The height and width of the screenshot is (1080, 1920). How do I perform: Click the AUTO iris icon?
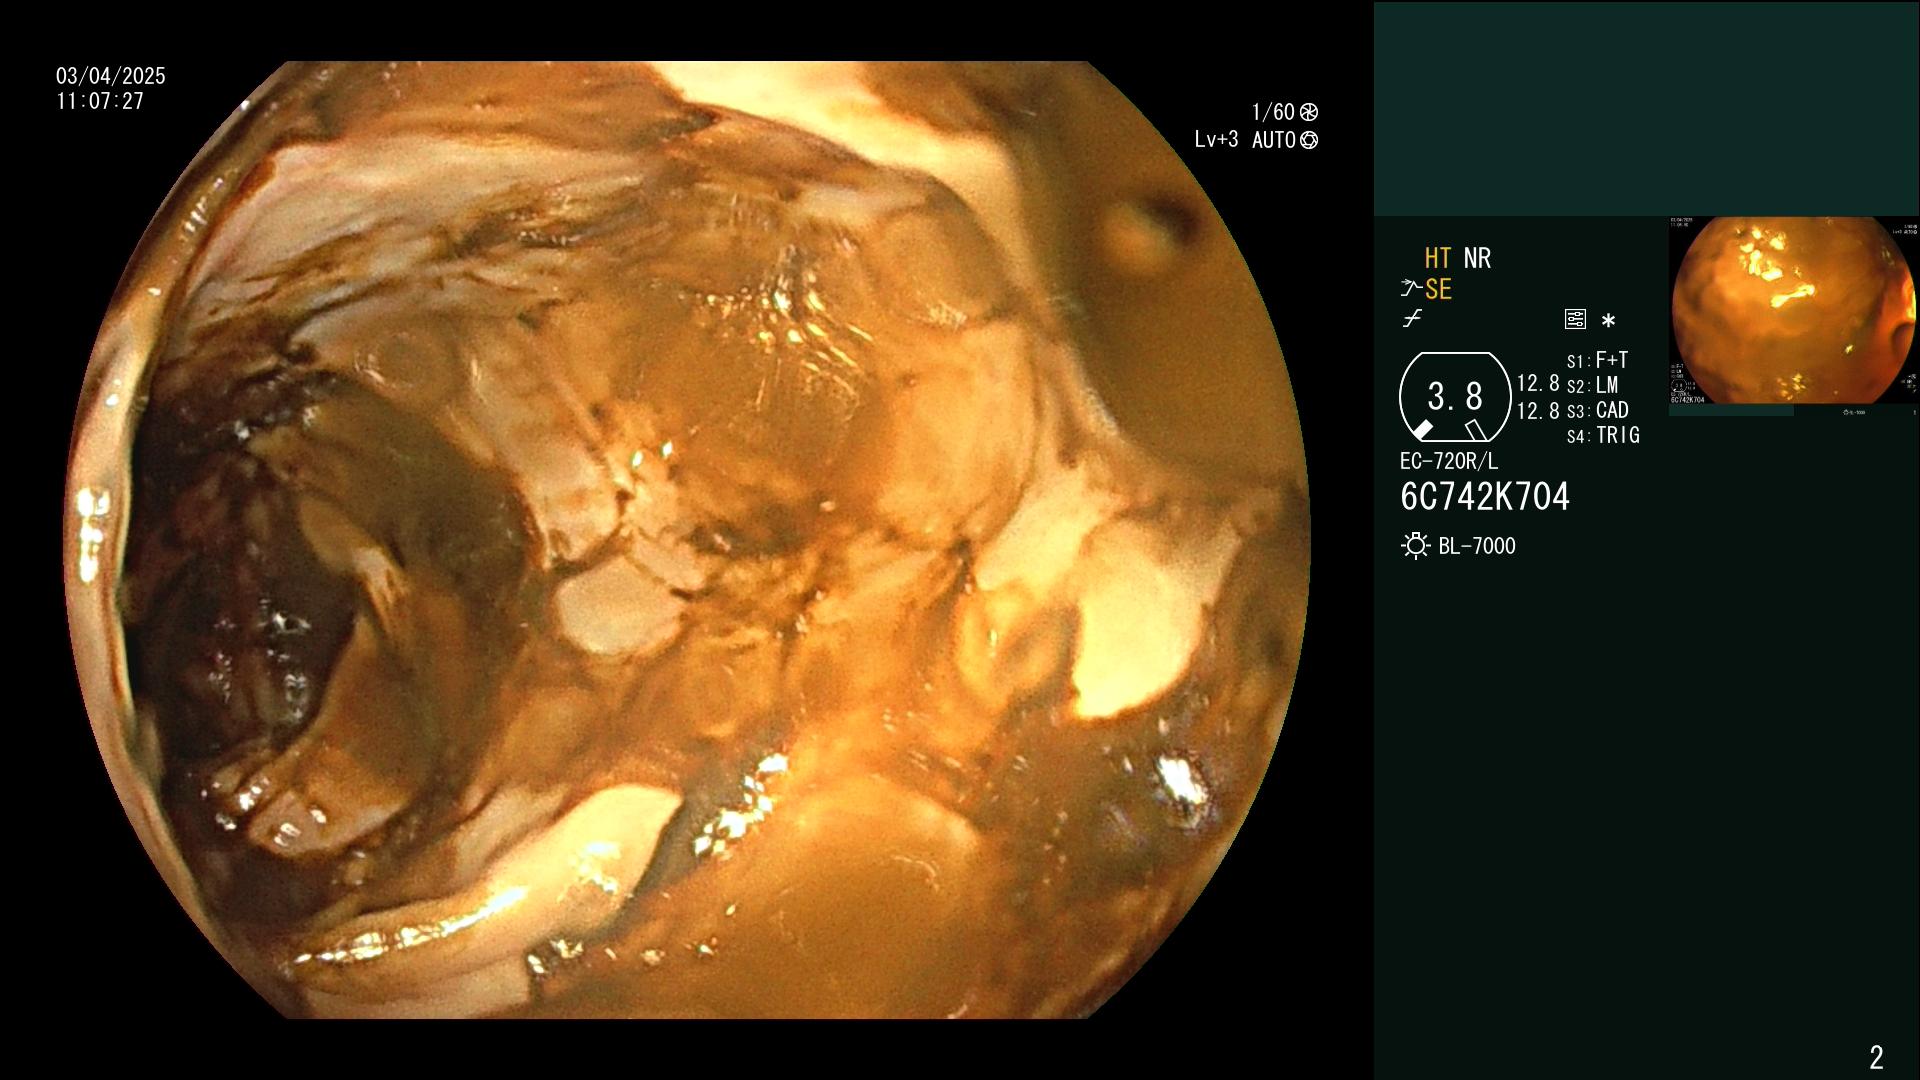click(x=1308, y=140)
